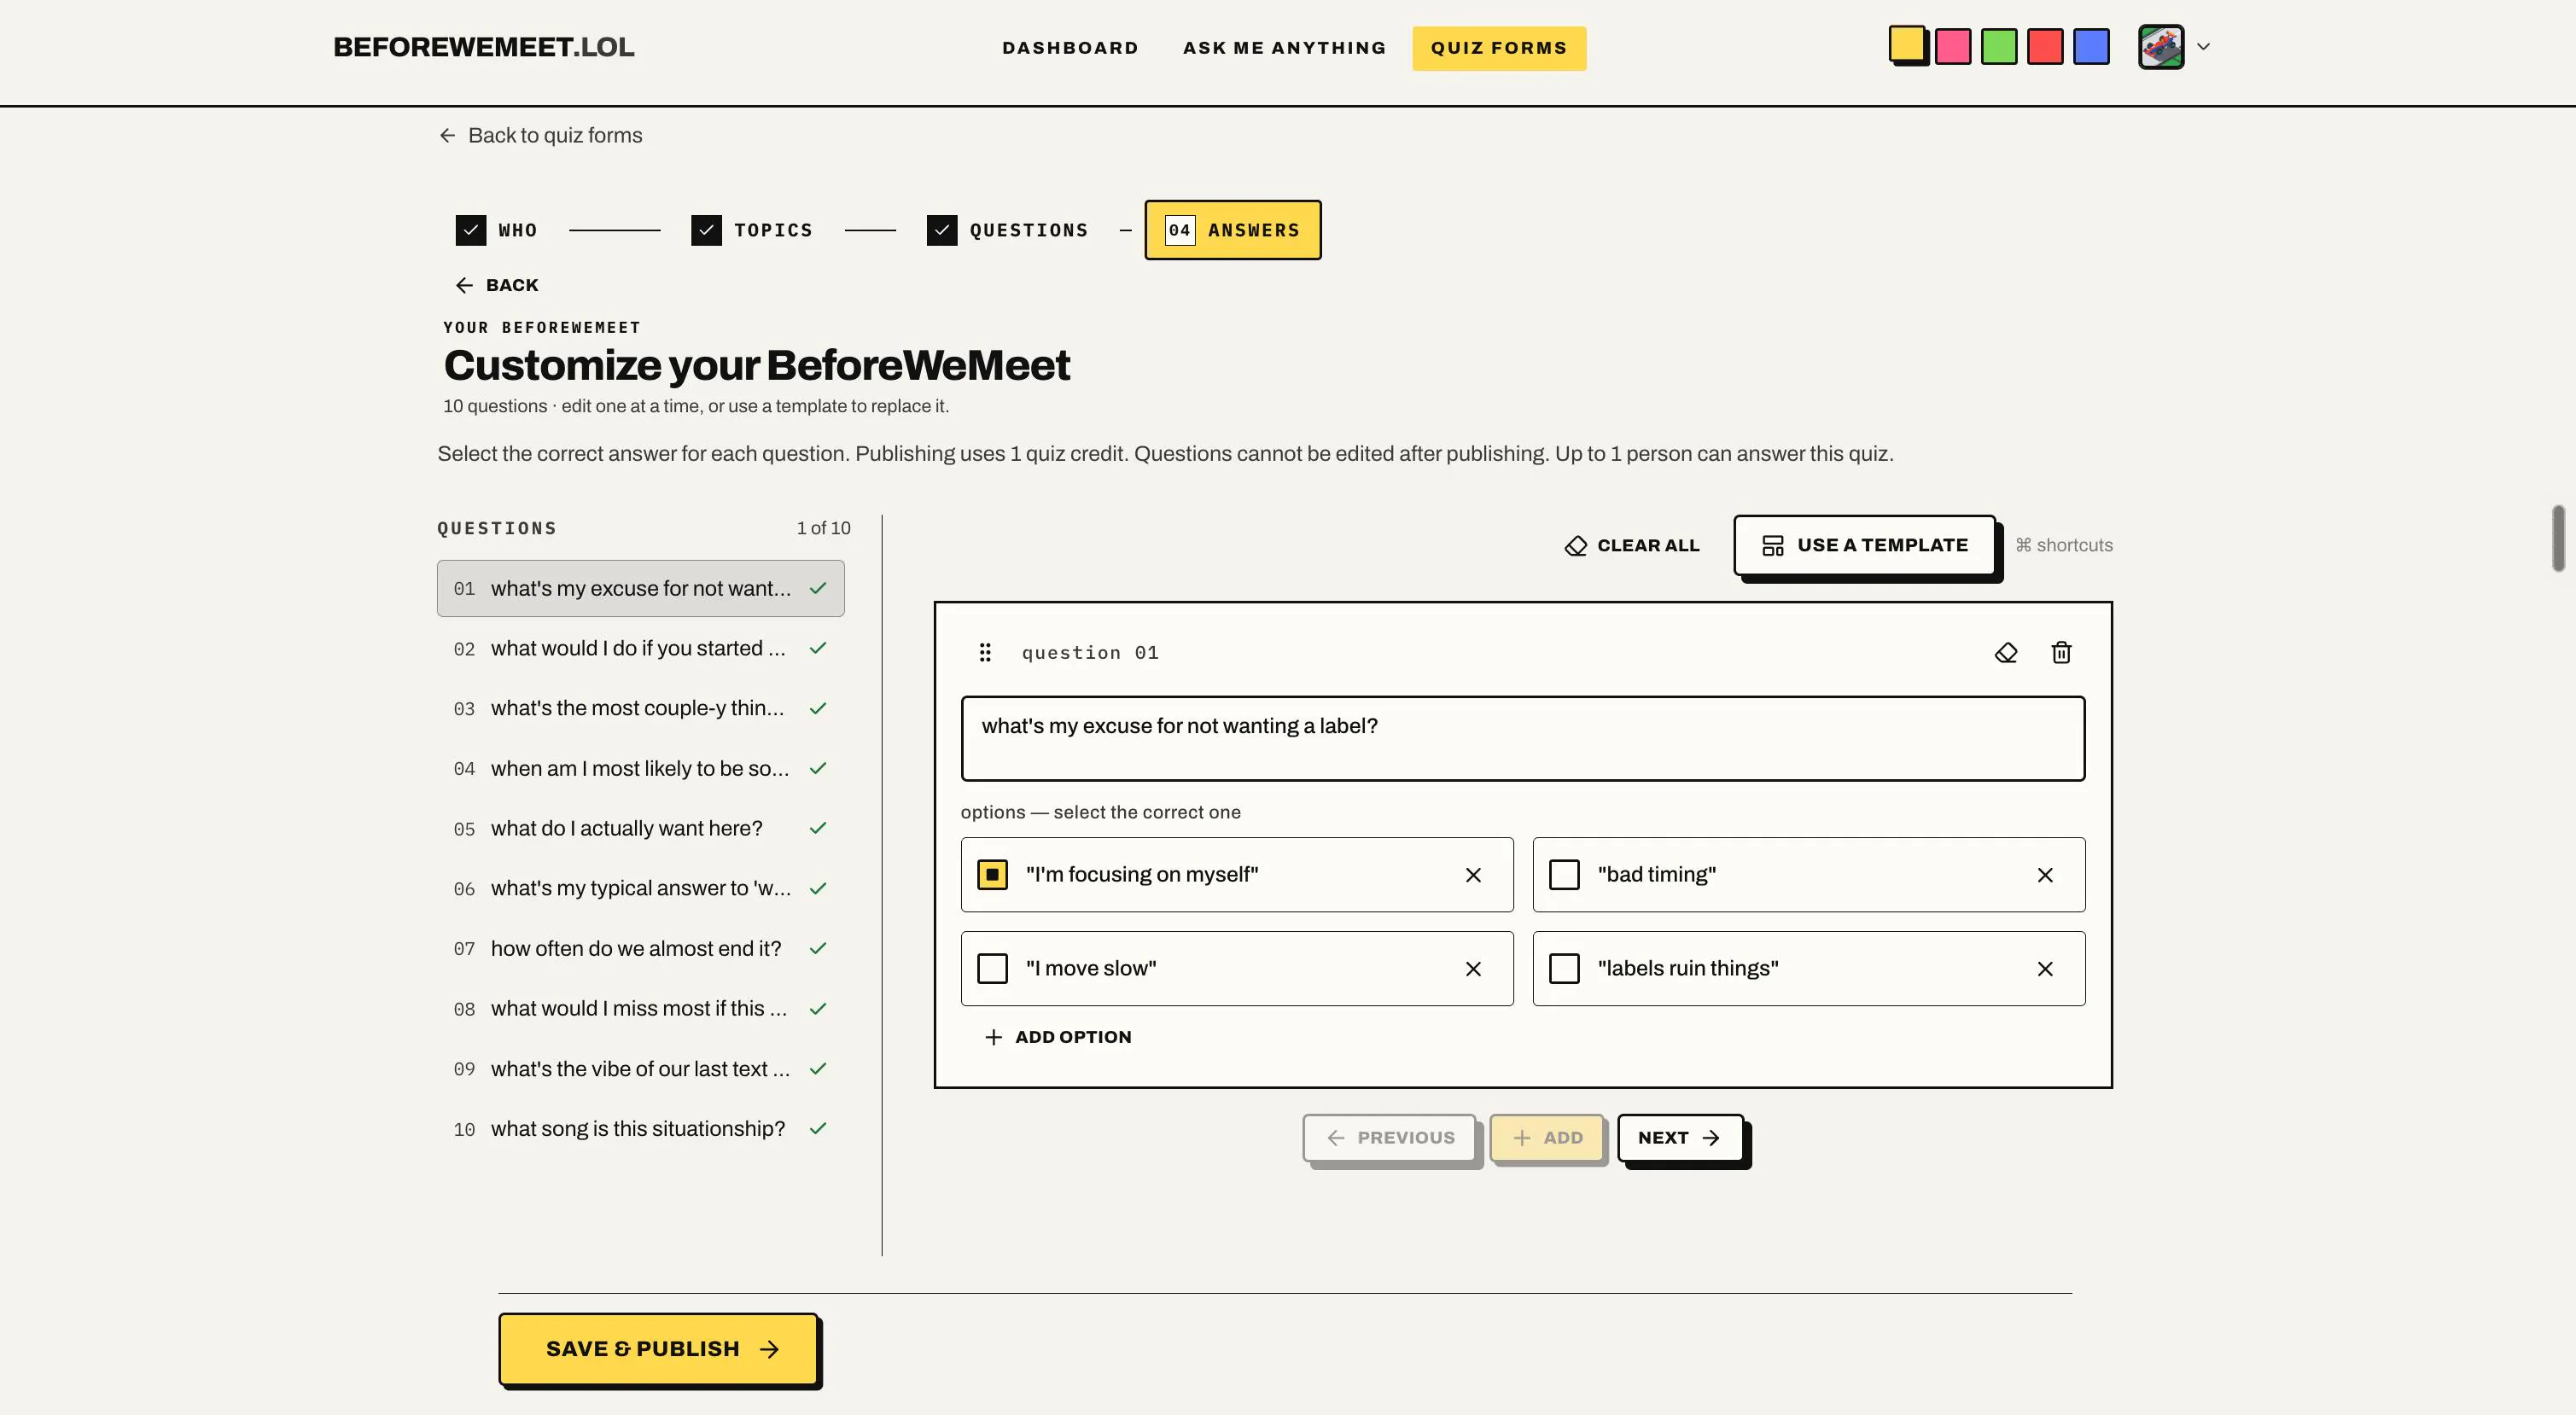Select the 04 ANSWERS step
Screen dimensions: 2576x1415
[x=1233, y=230]
